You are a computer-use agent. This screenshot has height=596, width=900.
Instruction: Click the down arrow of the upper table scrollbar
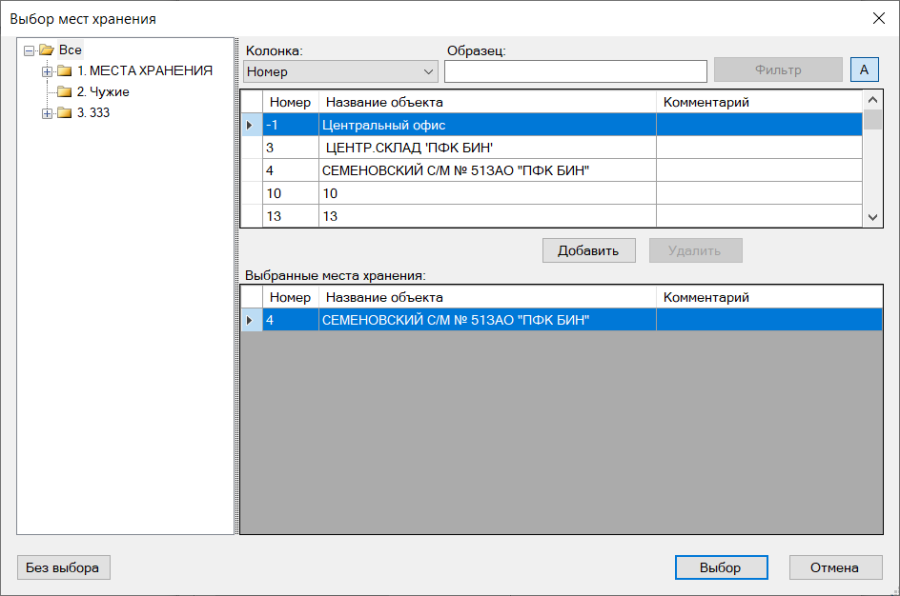point(873,217)
